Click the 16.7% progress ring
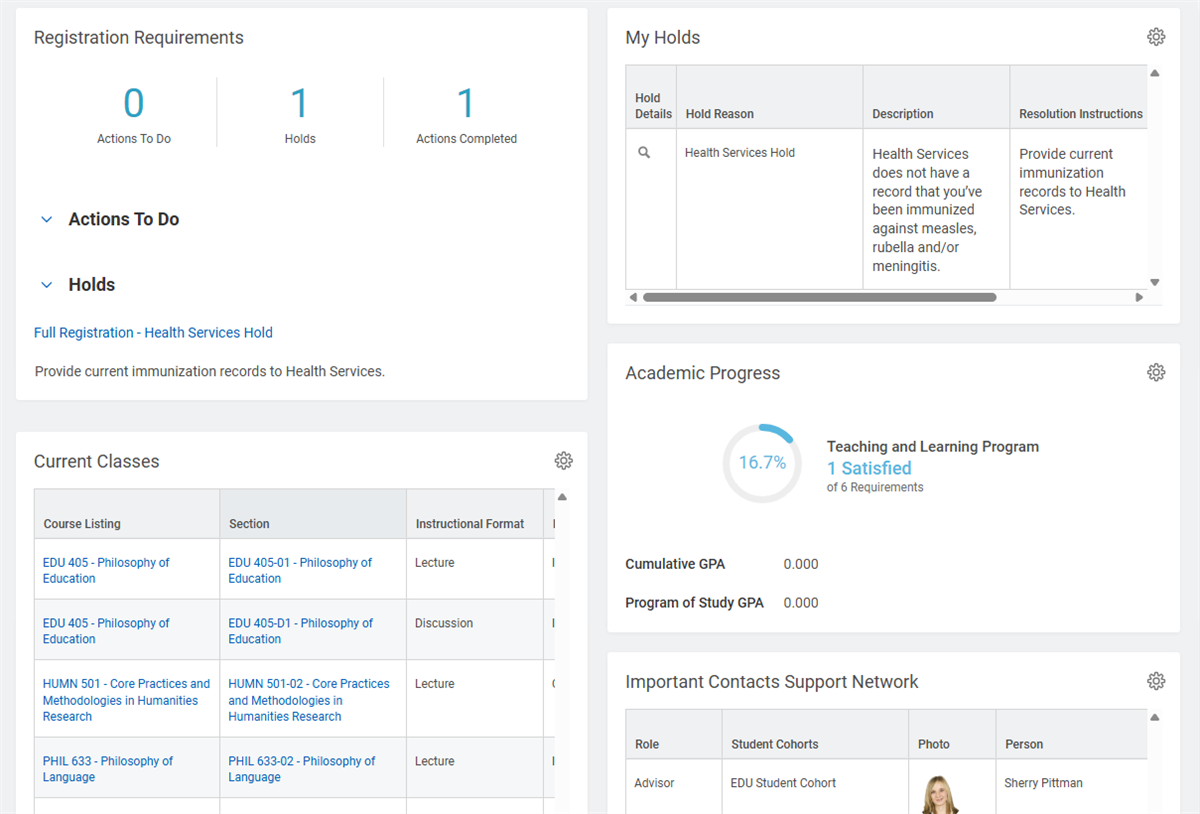This screenshot has height=814, width=1200. click(x=762, y=463)
